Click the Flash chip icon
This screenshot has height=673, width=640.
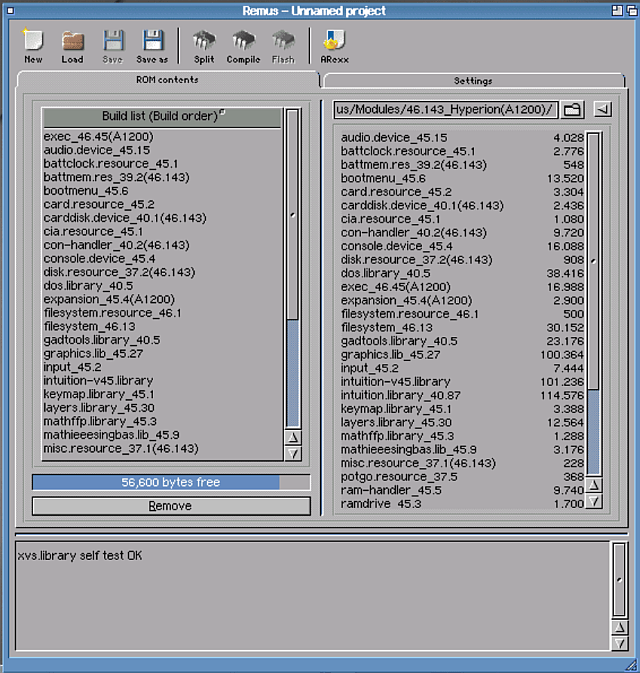pos(283,42)
